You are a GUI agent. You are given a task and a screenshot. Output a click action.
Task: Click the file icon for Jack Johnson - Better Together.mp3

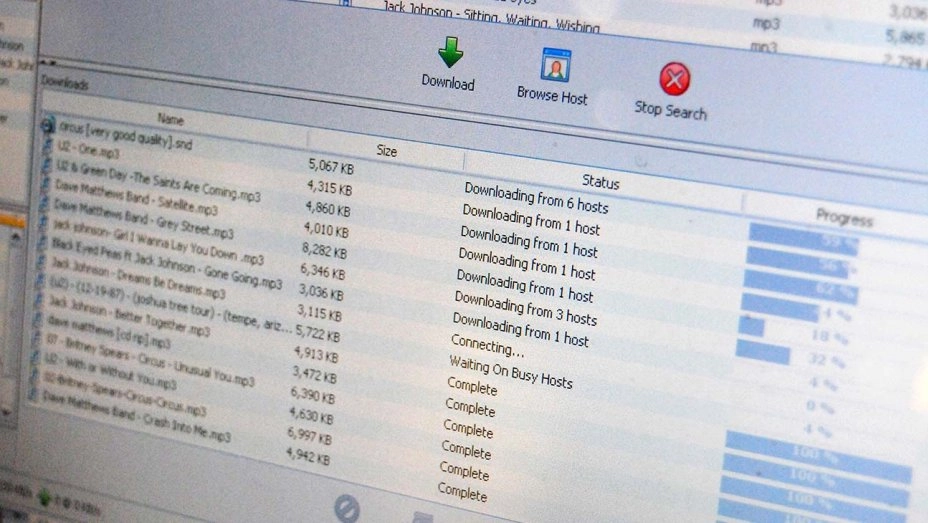tap(38, 301)
